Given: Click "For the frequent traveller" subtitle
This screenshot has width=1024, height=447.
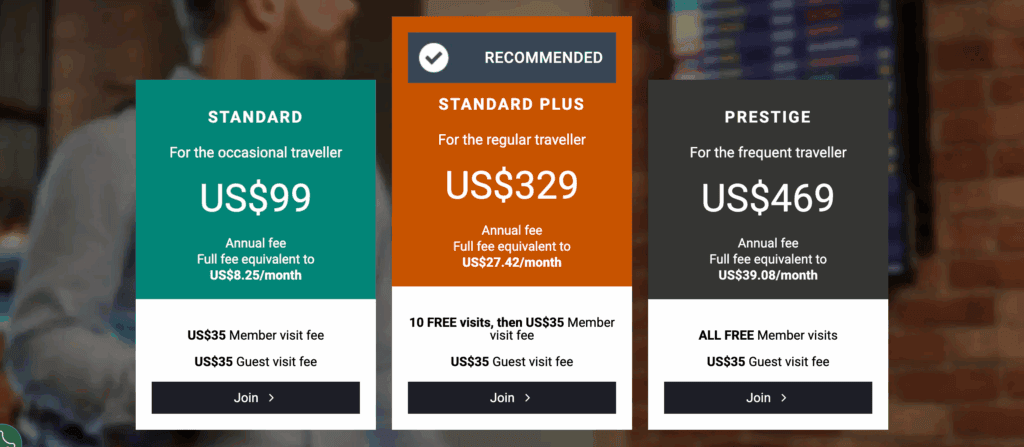Looking at the screenshot, I should point(767,153).
